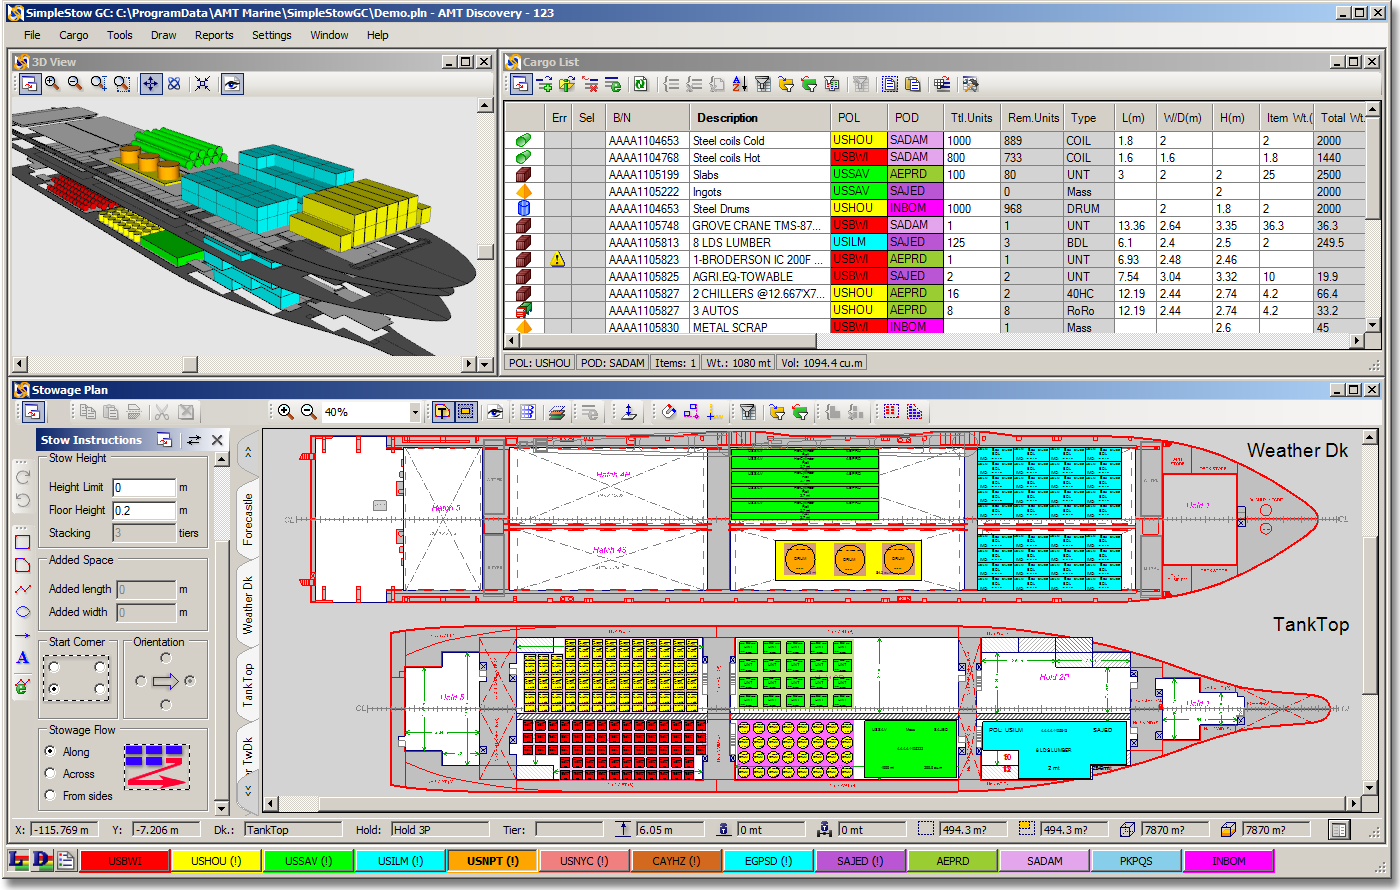The height and width of the screenshot is (890, 1400).
Task: Open the File menu
Action: [x=32, y=35]
